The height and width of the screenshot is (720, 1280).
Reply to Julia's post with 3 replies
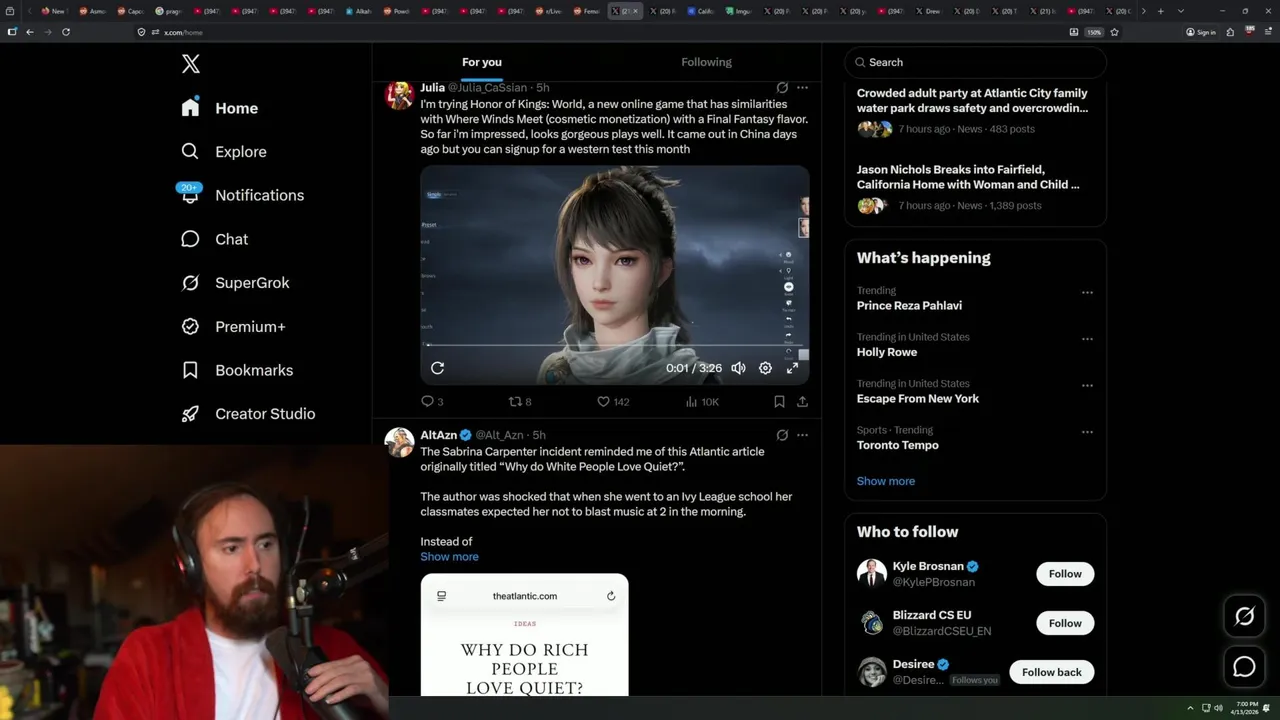432,402
